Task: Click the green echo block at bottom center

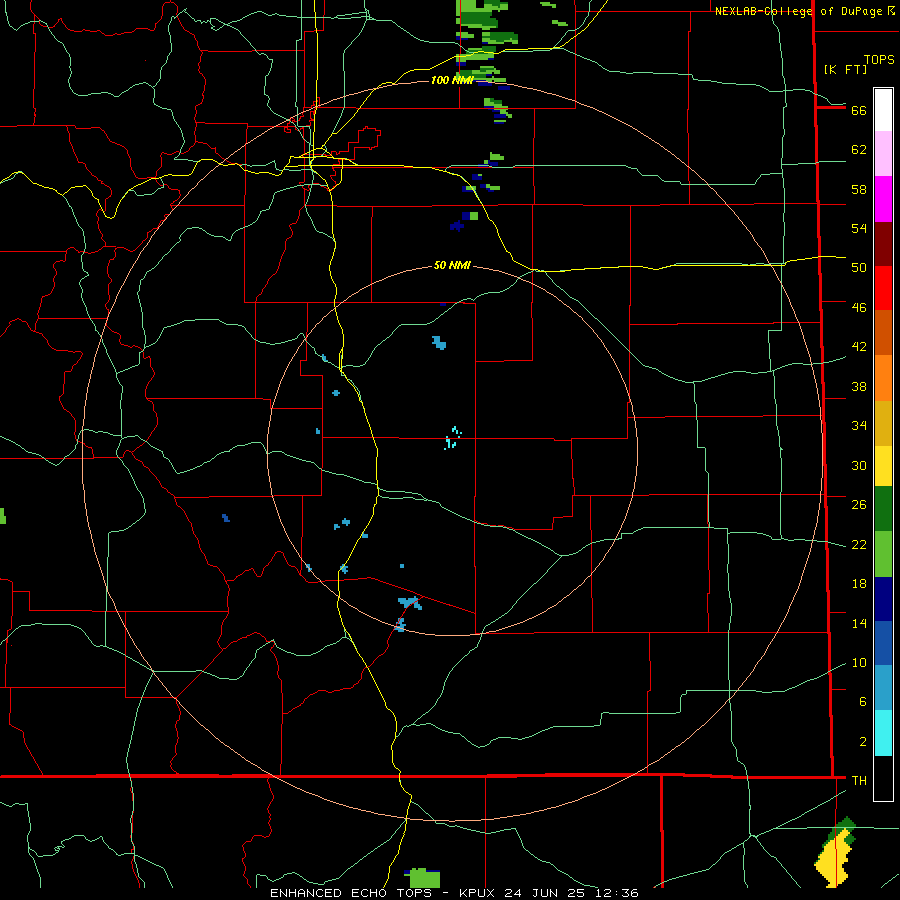Action: pos(424,878)
